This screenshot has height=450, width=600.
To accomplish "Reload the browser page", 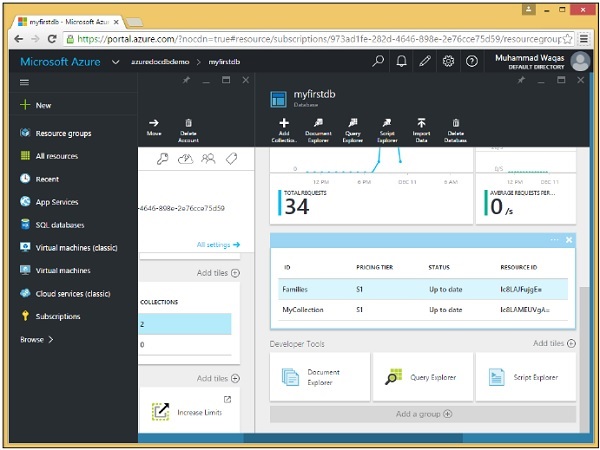I will click(52, 39).
